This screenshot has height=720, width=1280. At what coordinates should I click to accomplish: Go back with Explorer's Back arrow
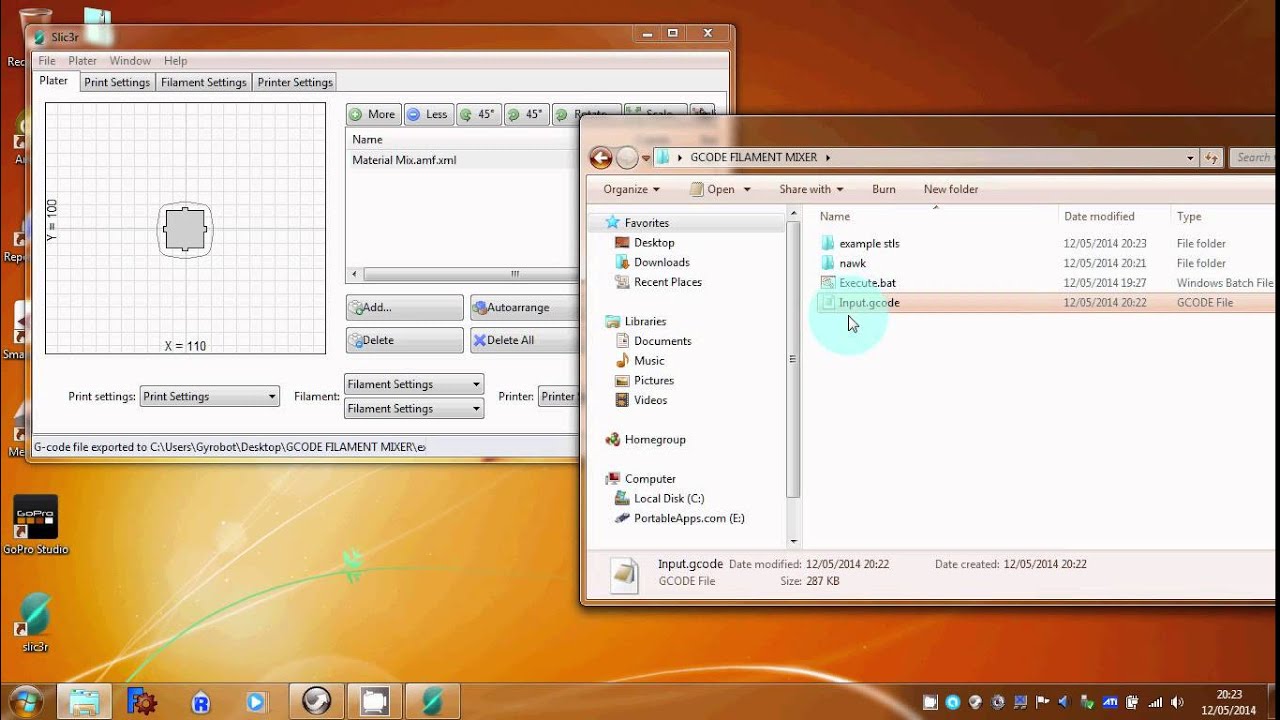pos(601,158)
